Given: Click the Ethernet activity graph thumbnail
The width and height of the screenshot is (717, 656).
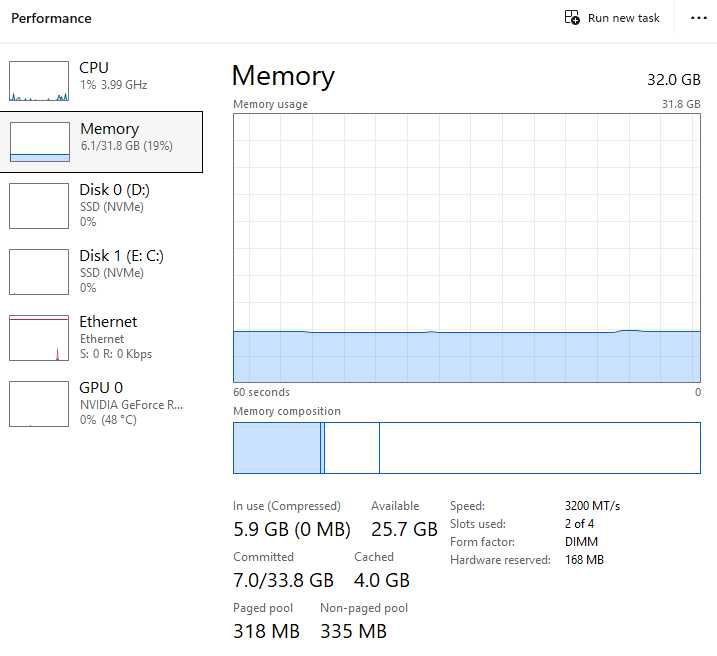Looking at the screenshot, I should pyautogui.click(x=39, y=337).
